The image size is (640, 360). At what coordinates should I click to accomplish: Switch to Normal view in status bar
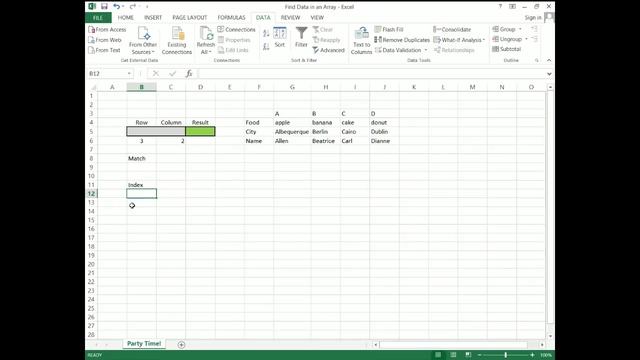click(438, 355)
